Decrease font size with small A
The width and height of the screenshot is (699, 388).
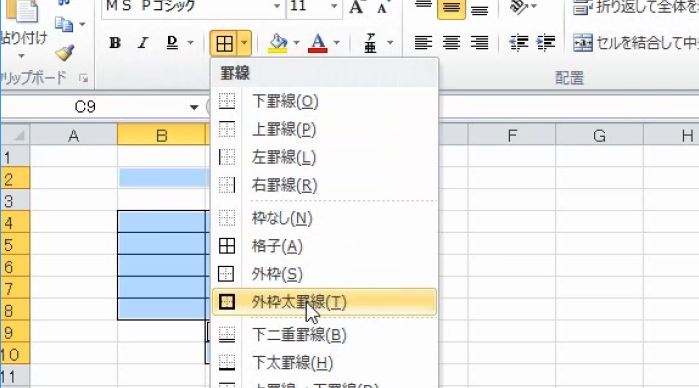[x=382, y=7]
